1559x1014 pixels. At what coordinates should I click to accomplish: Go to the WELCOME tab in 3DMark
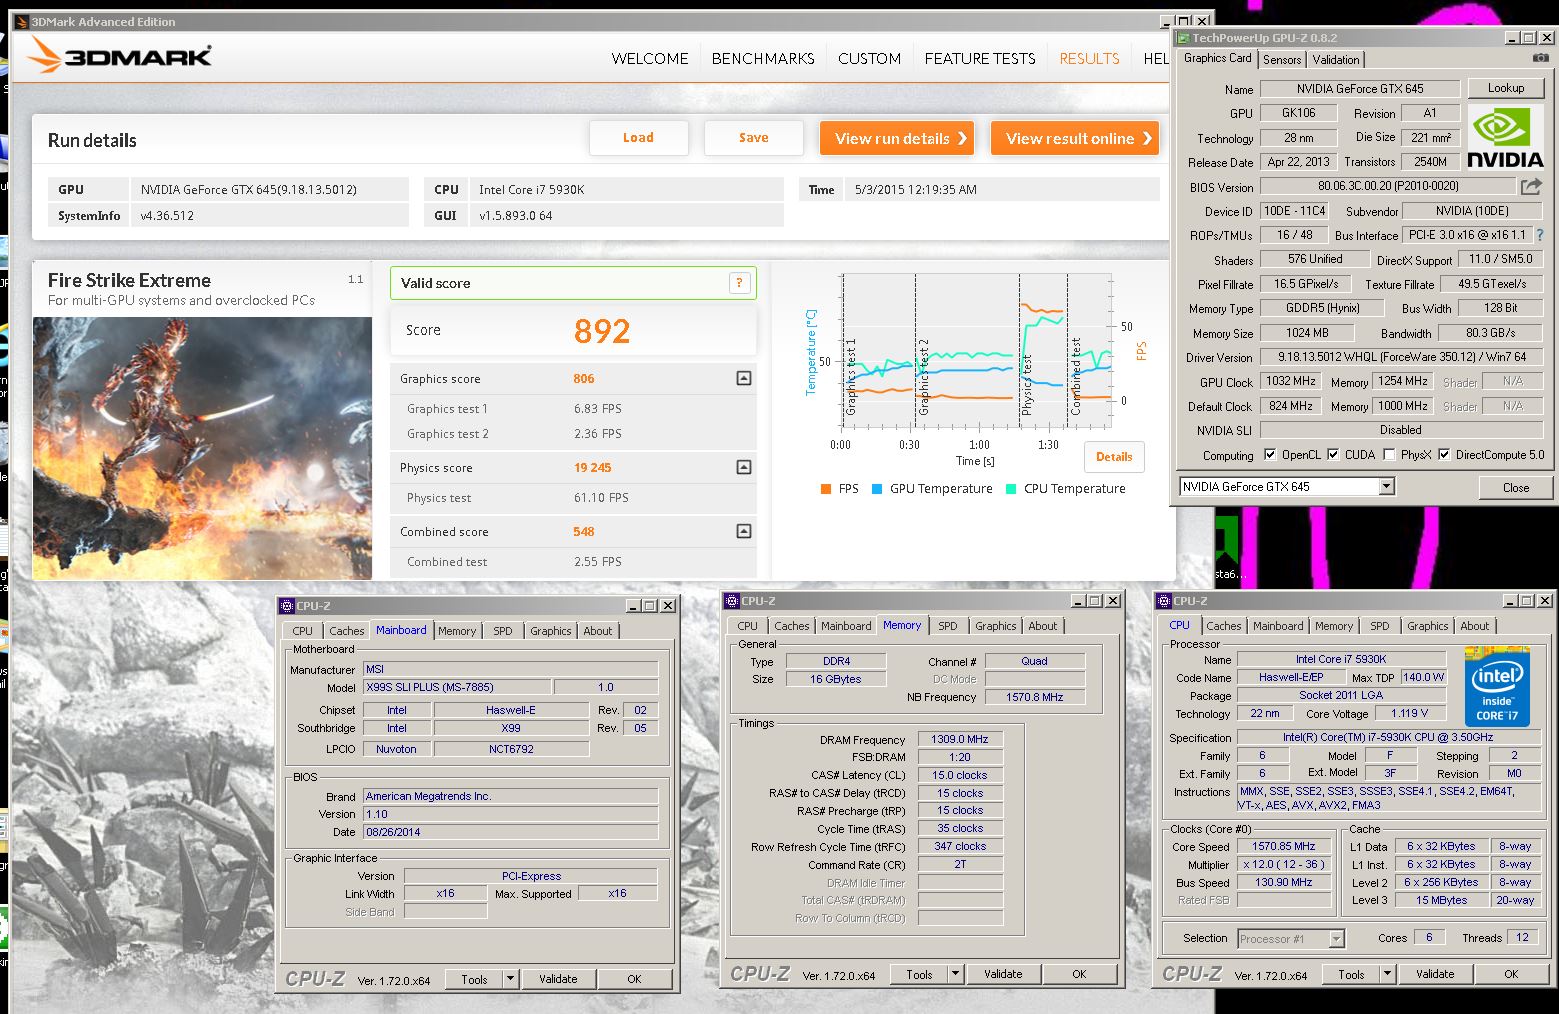tap(650, 59)
